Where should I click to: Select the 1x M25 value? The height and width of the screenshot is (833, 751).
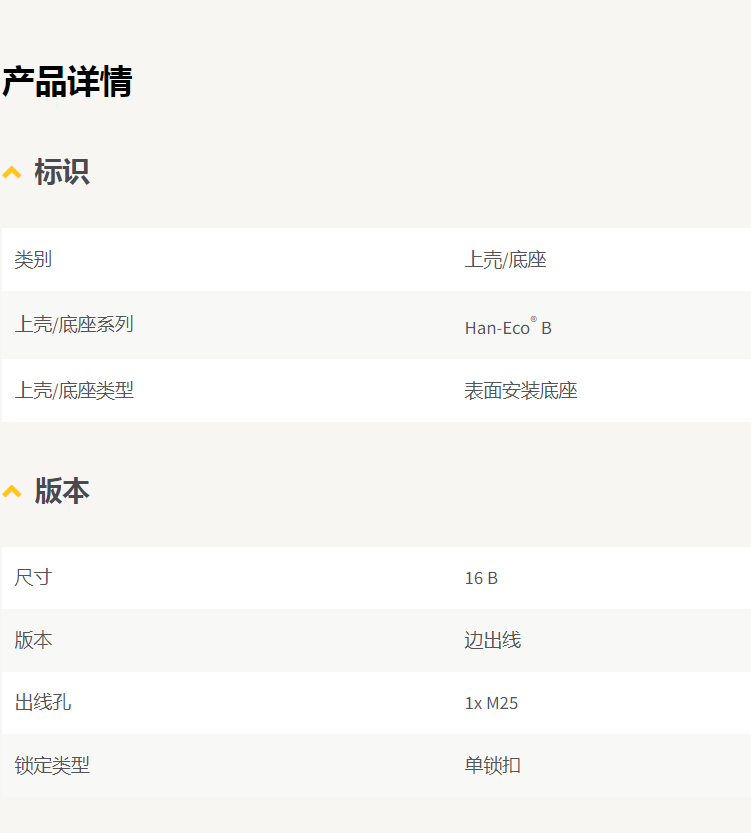491,703
